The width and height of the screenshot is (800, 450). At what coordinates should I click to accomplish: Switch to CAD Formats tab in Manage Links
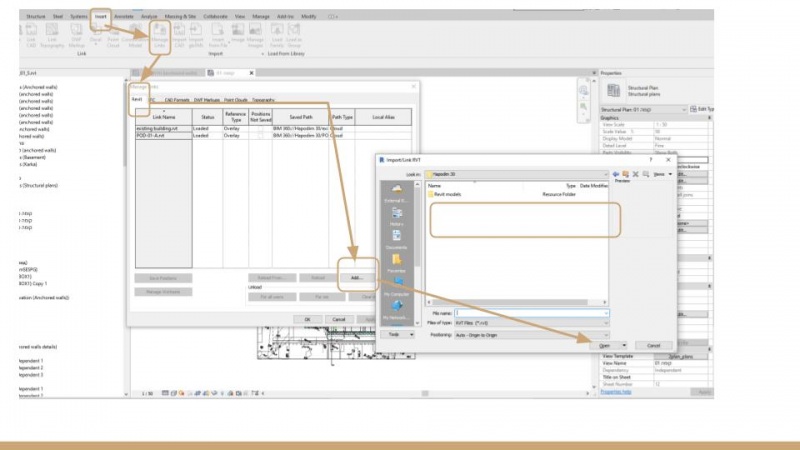point(178,99)
